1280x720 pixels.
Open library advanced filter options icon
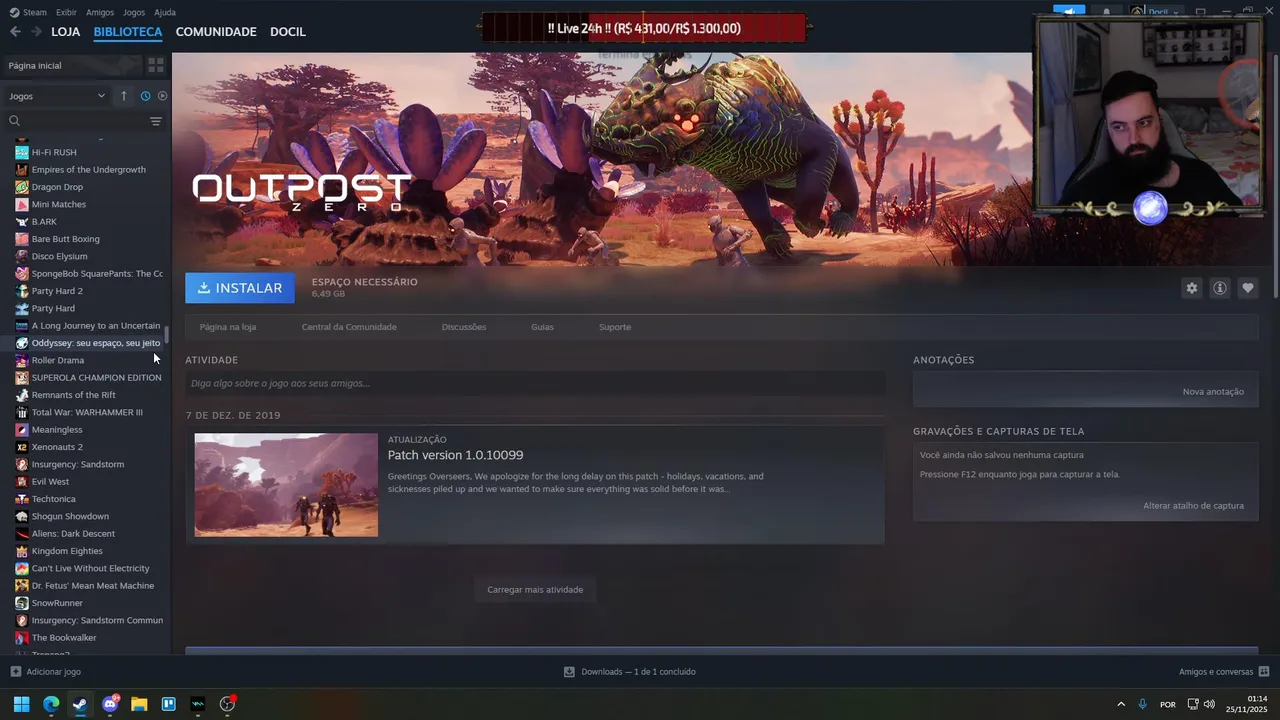155,121
